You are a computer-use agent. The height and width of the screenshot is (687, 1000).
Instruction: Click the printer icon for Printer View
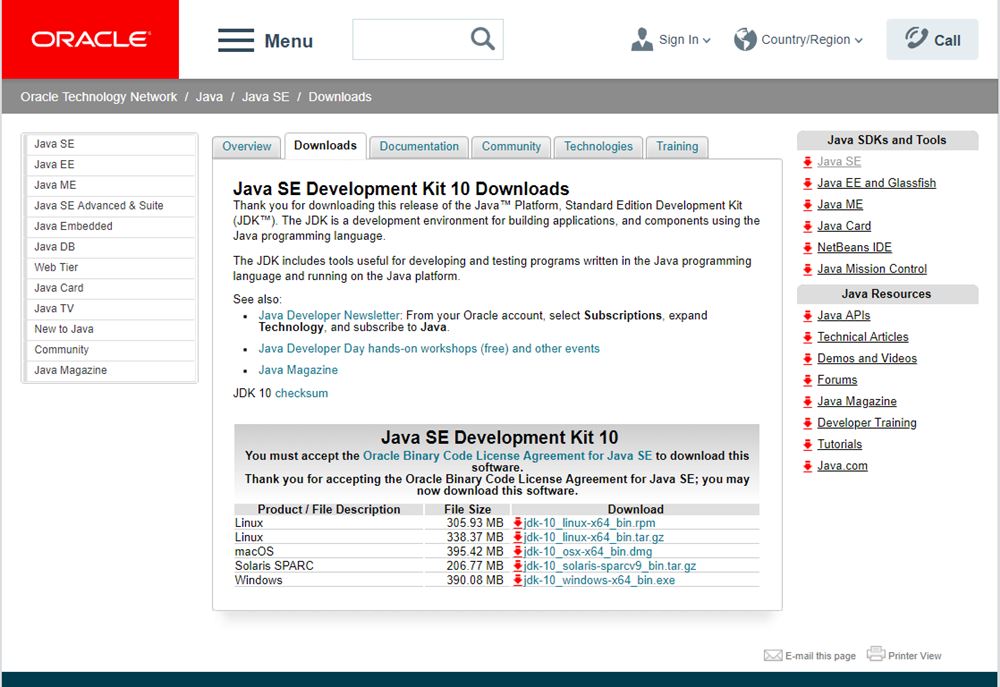pos(876,654)
